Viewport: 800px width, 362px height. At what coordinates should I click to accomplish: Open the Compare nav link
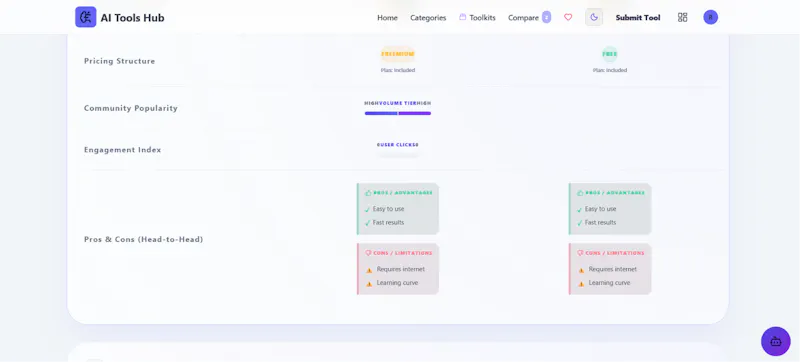tap(523, 18)
